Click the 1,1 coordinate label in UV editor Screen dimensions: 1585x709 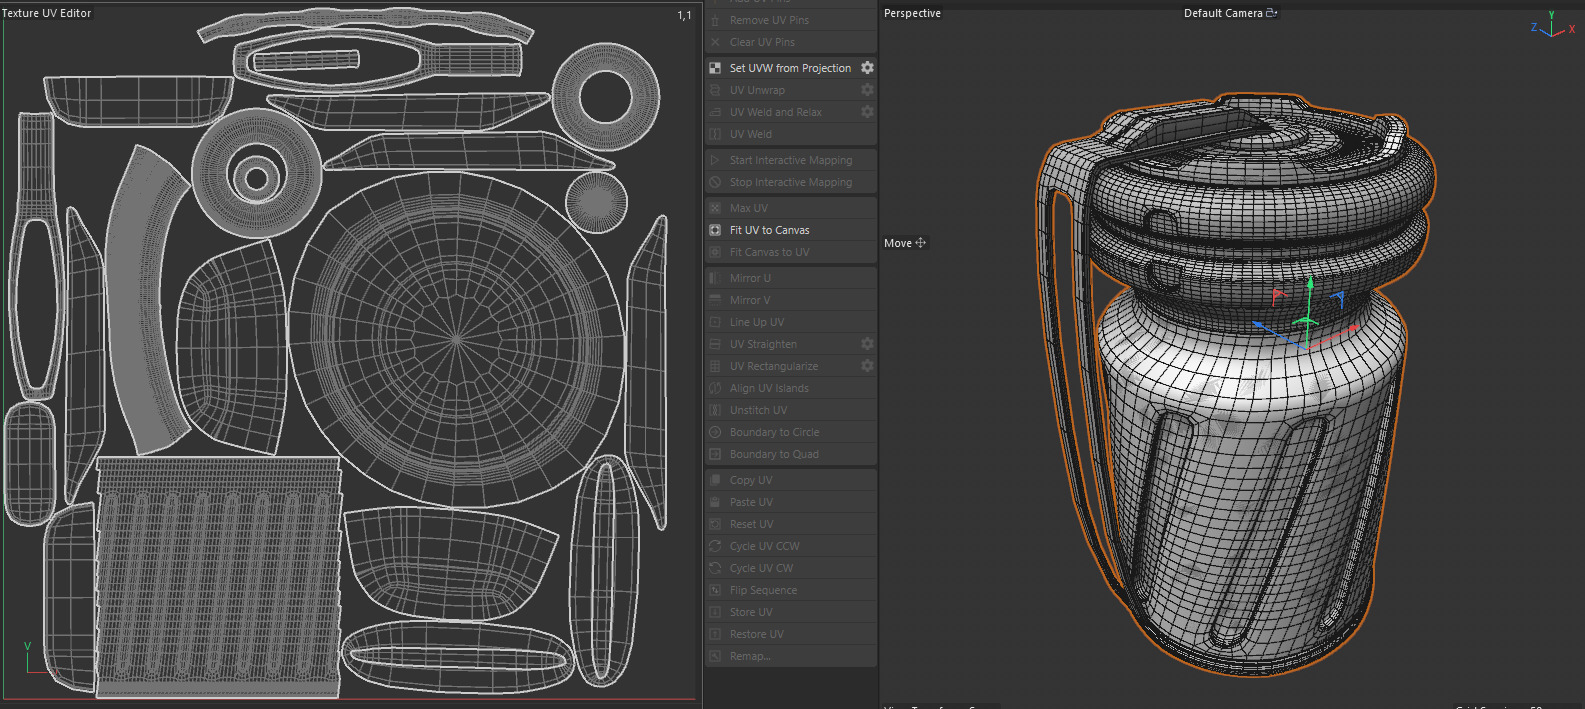point(684,15)
